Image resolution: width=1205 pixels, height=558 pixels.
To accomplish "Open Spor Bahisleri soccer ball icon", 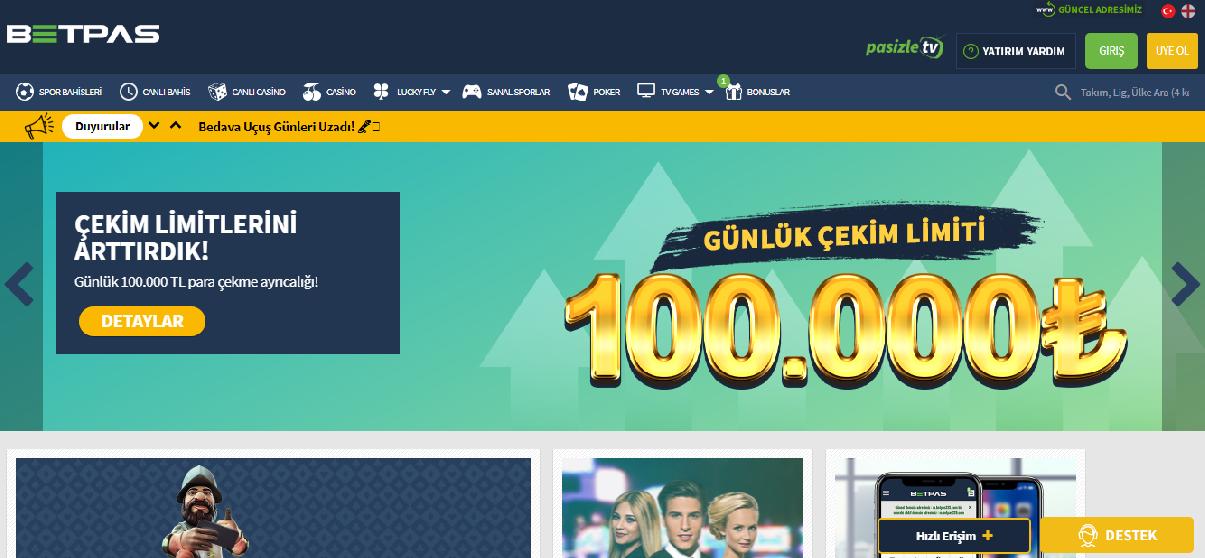I will click(25, 92).
